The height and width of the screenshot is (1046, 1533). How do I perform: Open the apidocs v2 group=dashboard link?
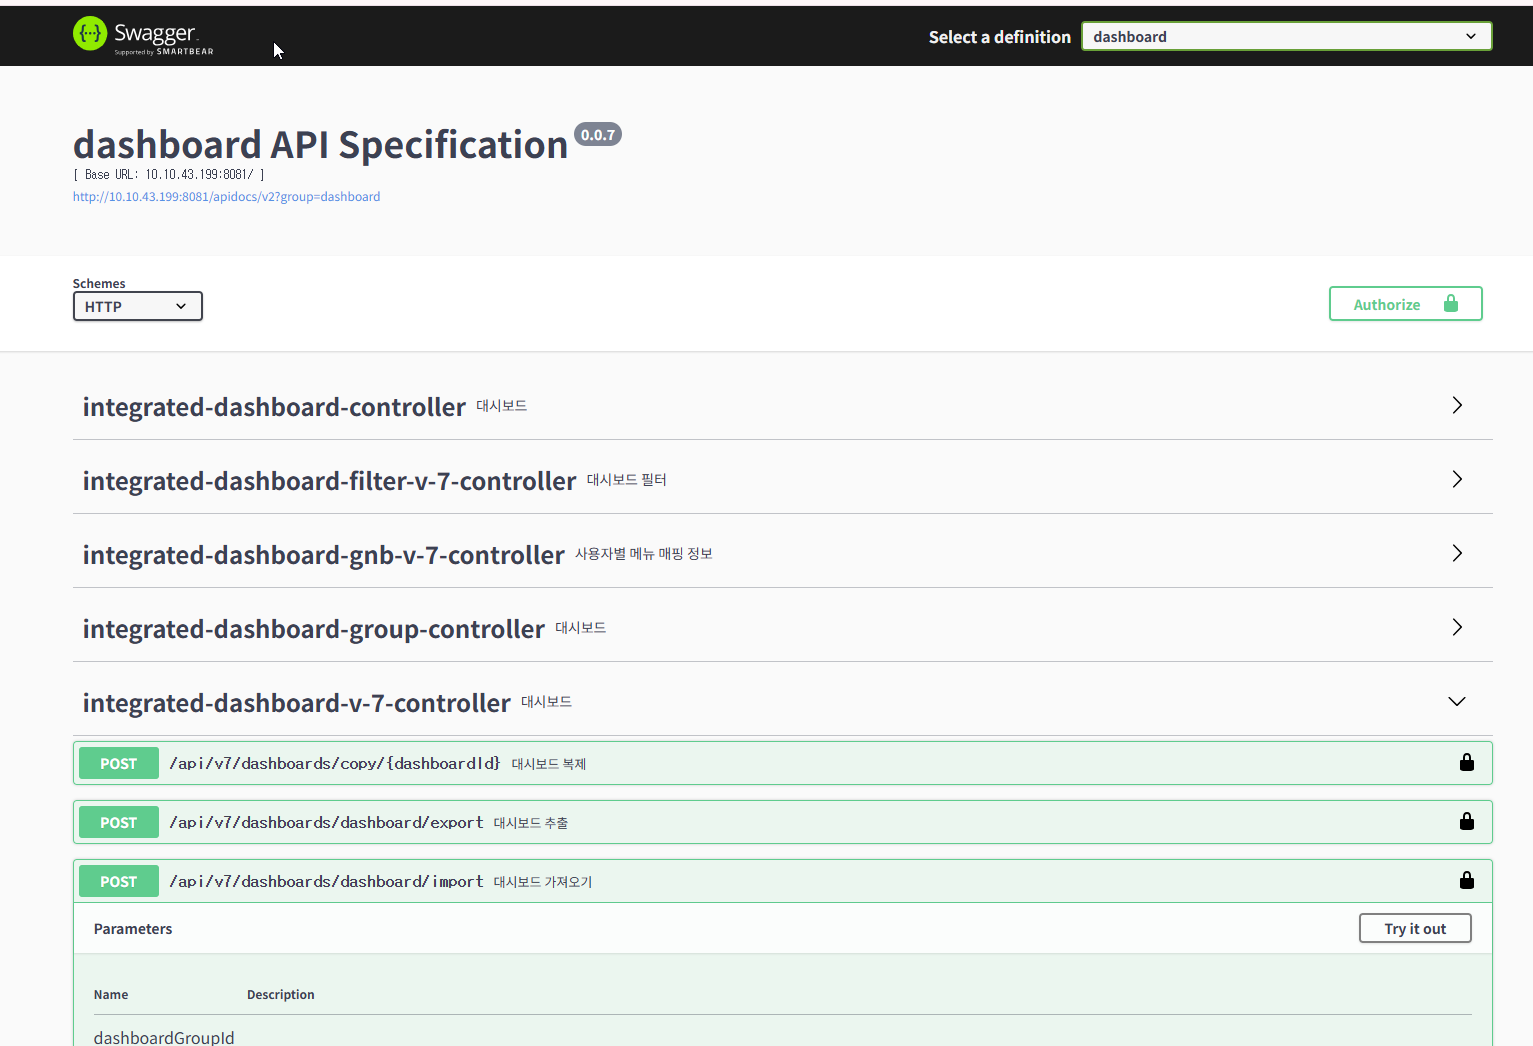(x=226, y=197)
